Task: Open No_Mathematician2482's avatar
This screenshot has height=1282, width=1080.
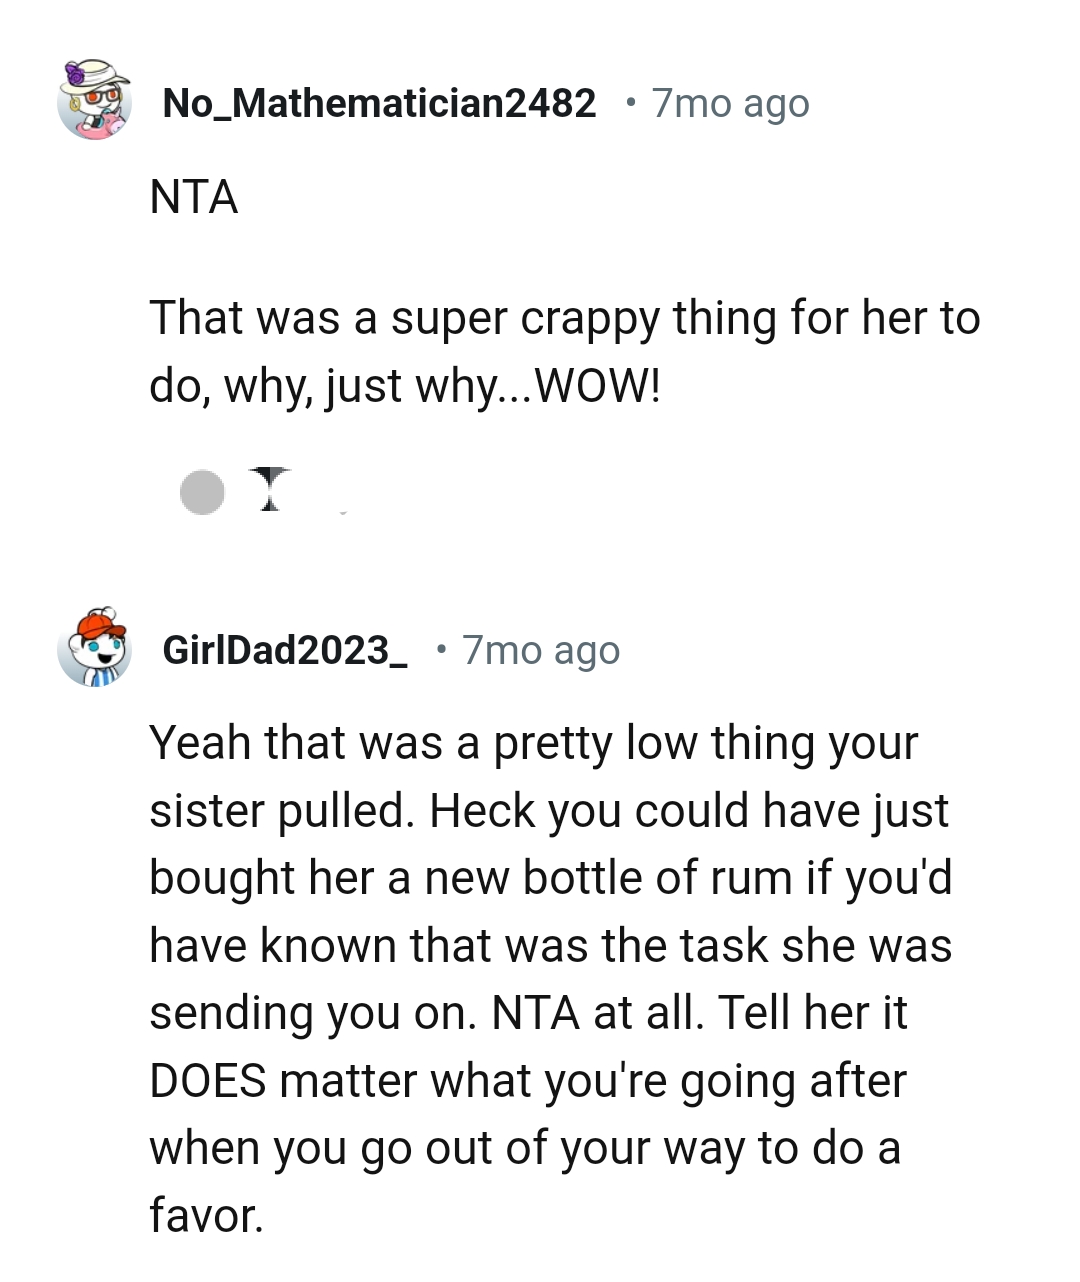Action: click(x=95, y=100)
